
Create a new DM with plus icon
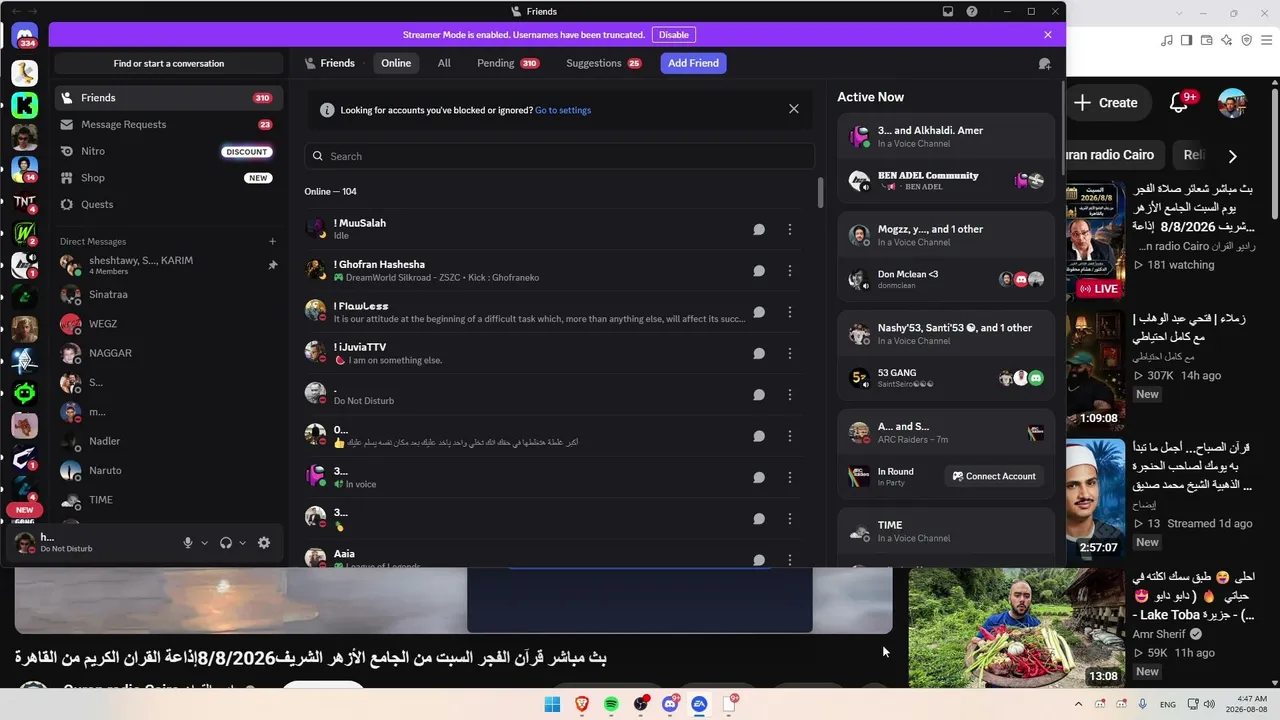[x=272, y=241]
